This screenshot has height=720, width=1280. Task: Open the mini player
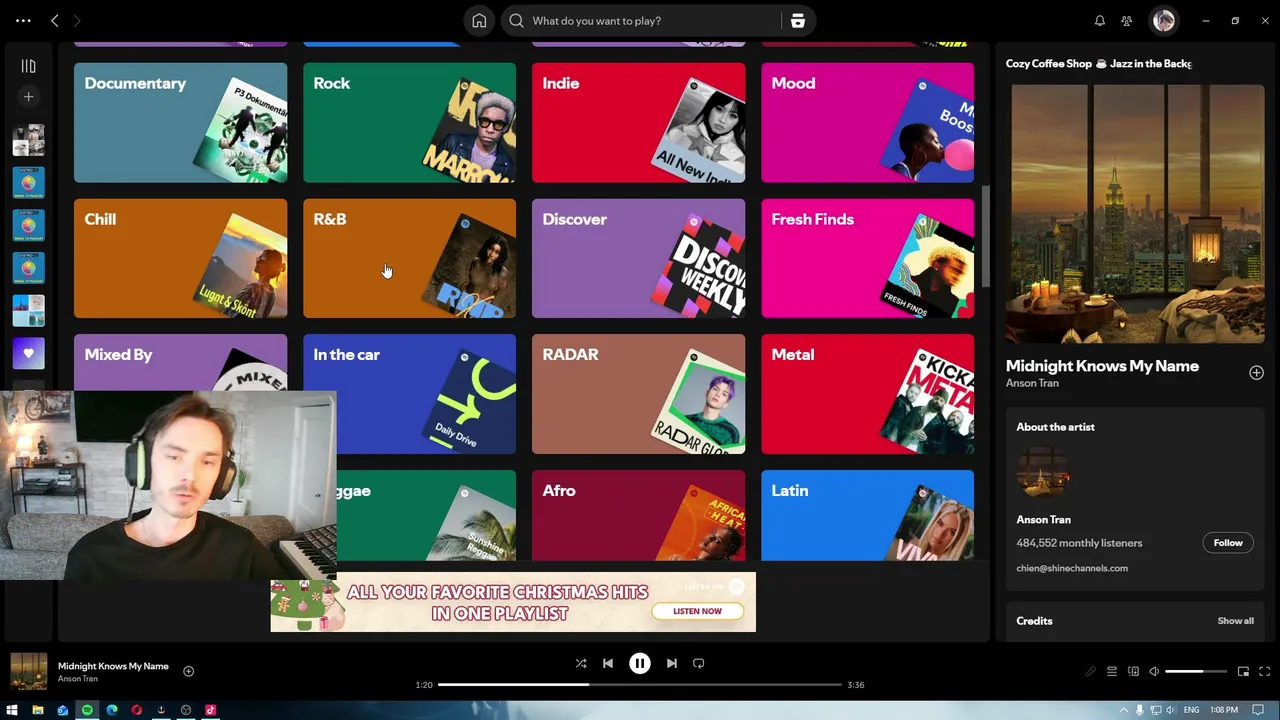pos(1243,672)
